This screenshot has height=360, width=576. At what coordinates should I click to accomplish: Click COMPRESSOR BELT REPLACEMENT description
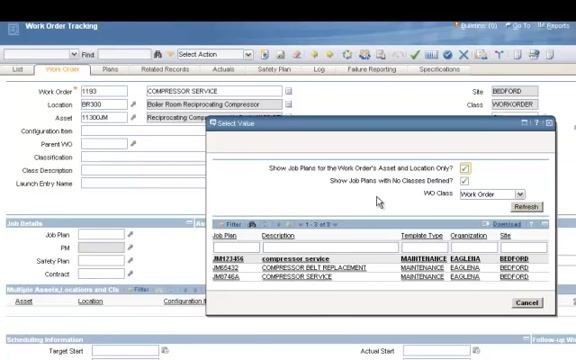[314, 268]
